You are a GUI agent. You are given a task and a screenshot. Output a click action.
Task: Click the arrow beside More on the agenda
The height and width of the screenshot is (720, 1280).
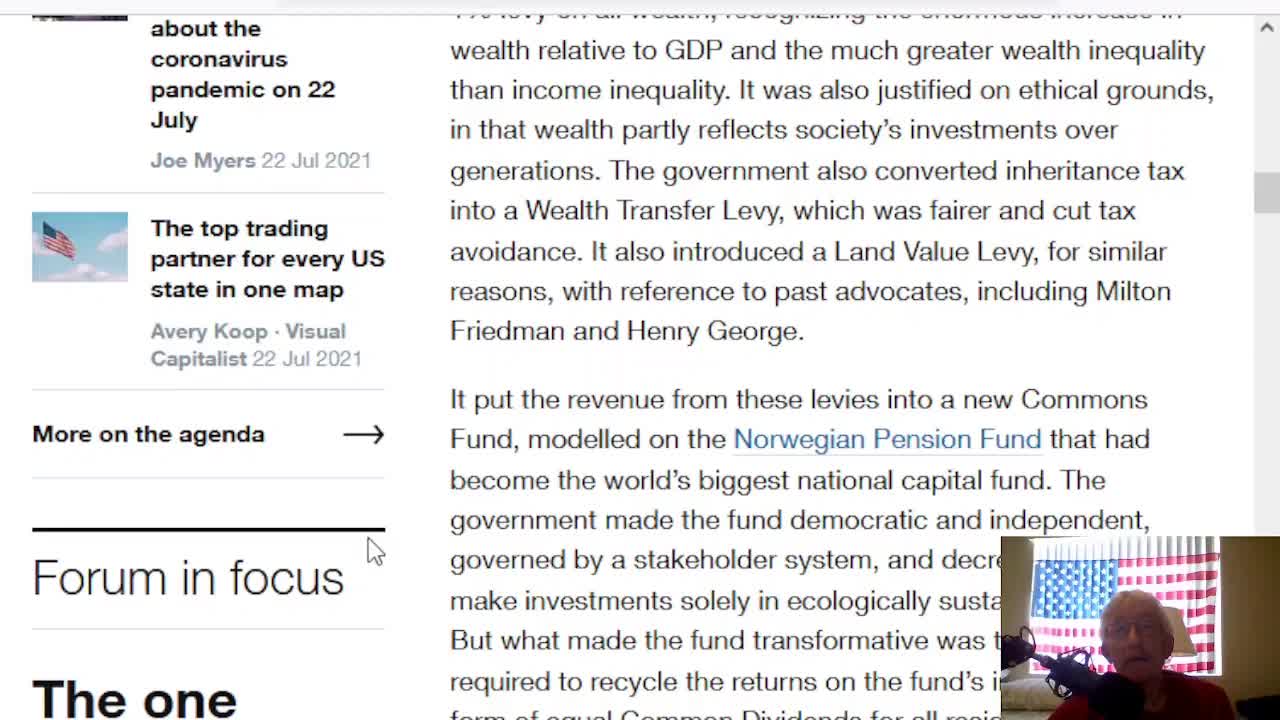point(363,434)
